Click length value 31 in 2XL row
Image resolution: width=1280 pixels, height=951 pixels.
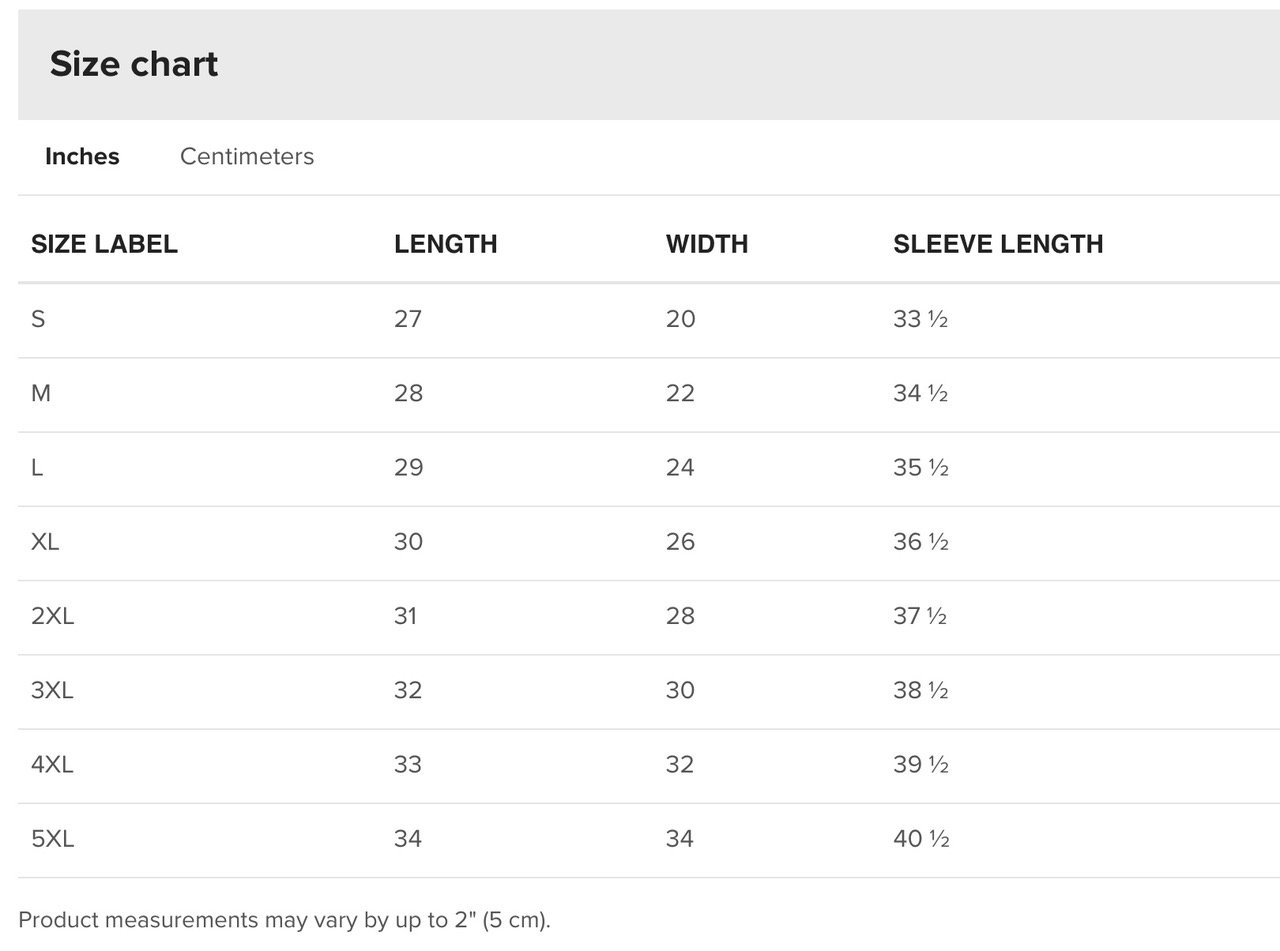coord(405,616)
